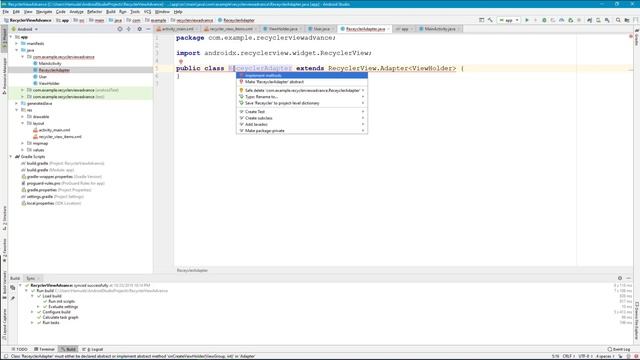Open the app run configuration dropdown

[509, 20]
